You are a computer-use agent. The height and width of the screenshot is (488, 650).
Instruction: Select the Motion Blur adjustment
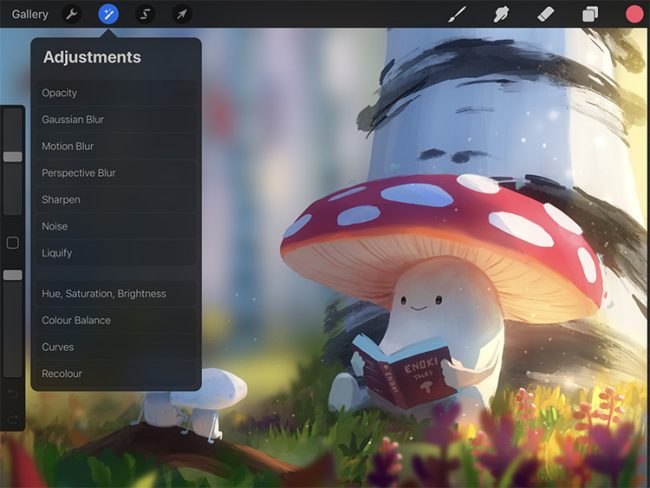coord(68,146)
